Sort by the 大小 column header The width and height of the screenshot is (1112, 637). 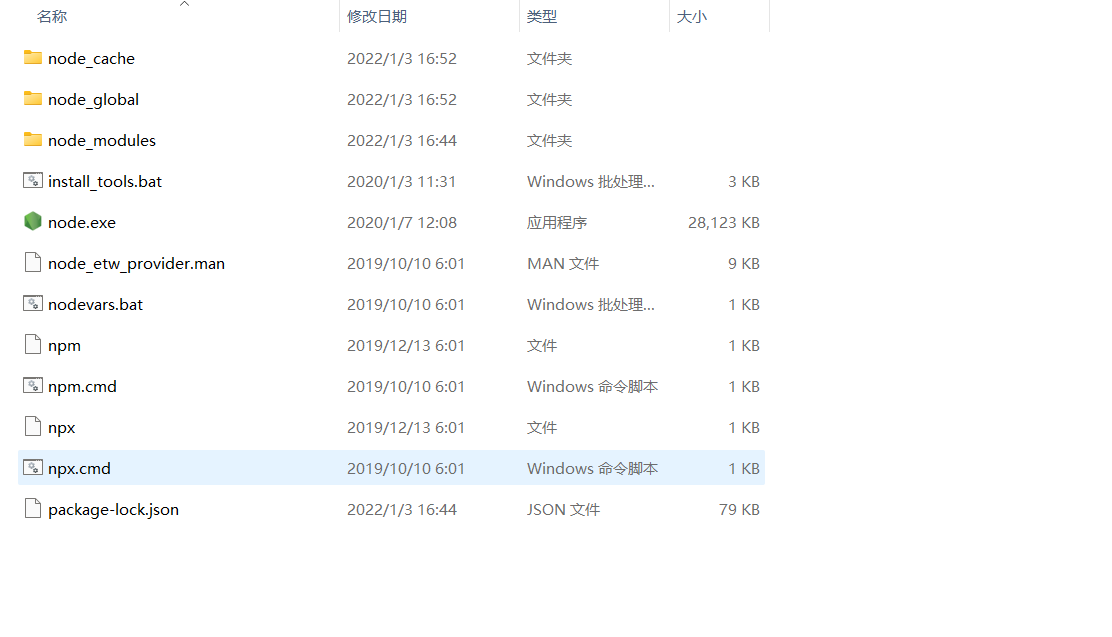tap(691, 16)
